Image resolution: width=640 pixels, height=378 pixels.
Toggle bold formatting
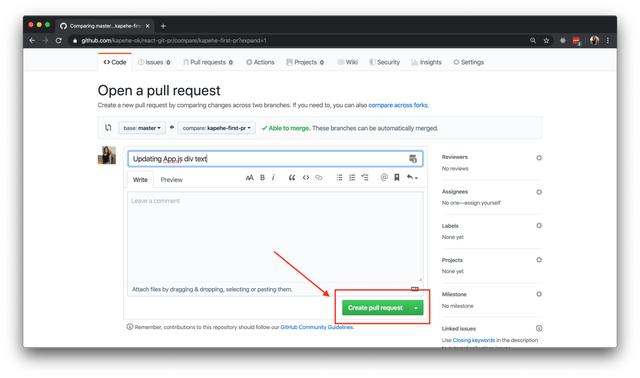tap(262, 177)
